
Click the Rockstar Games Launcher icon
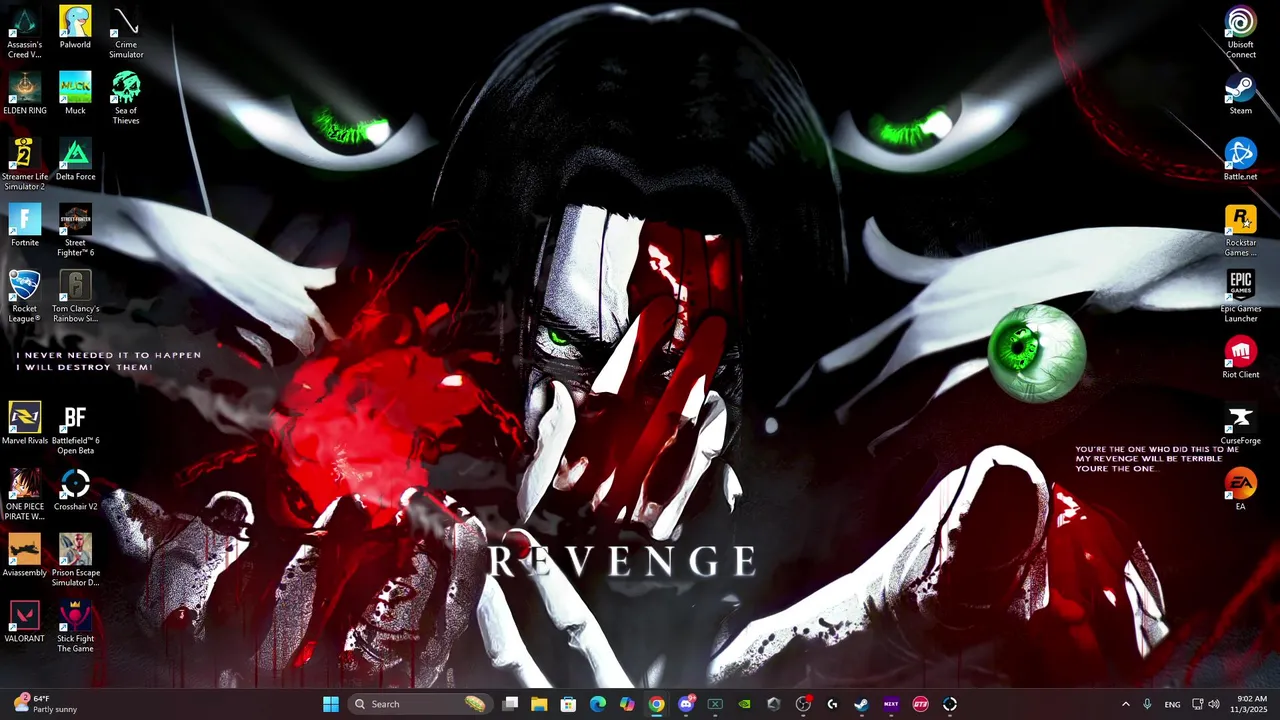tap(1240, 230)
